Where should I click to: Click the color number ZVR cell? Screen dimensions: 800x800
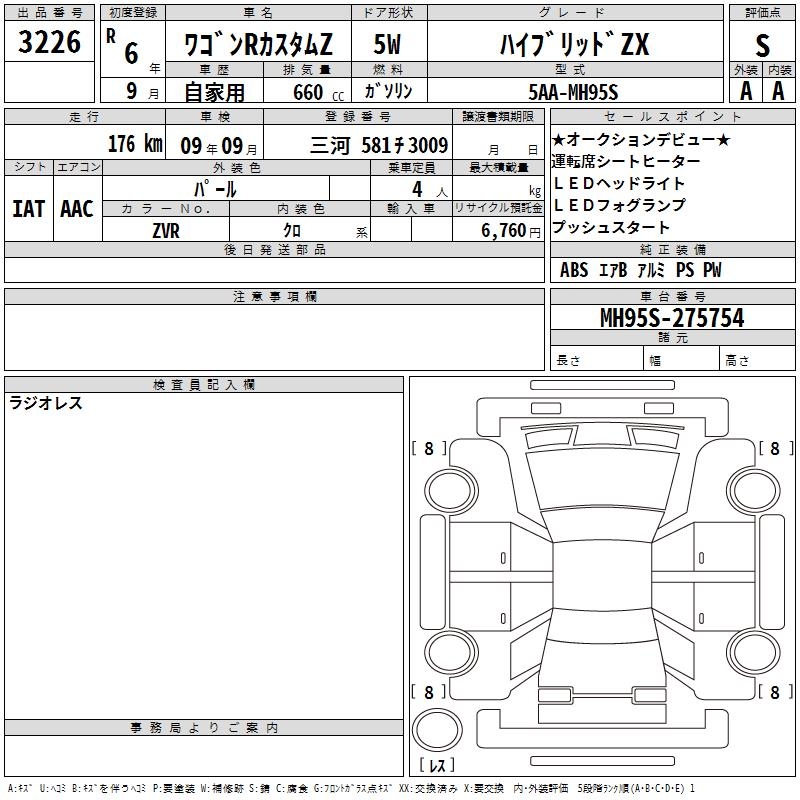166,229
